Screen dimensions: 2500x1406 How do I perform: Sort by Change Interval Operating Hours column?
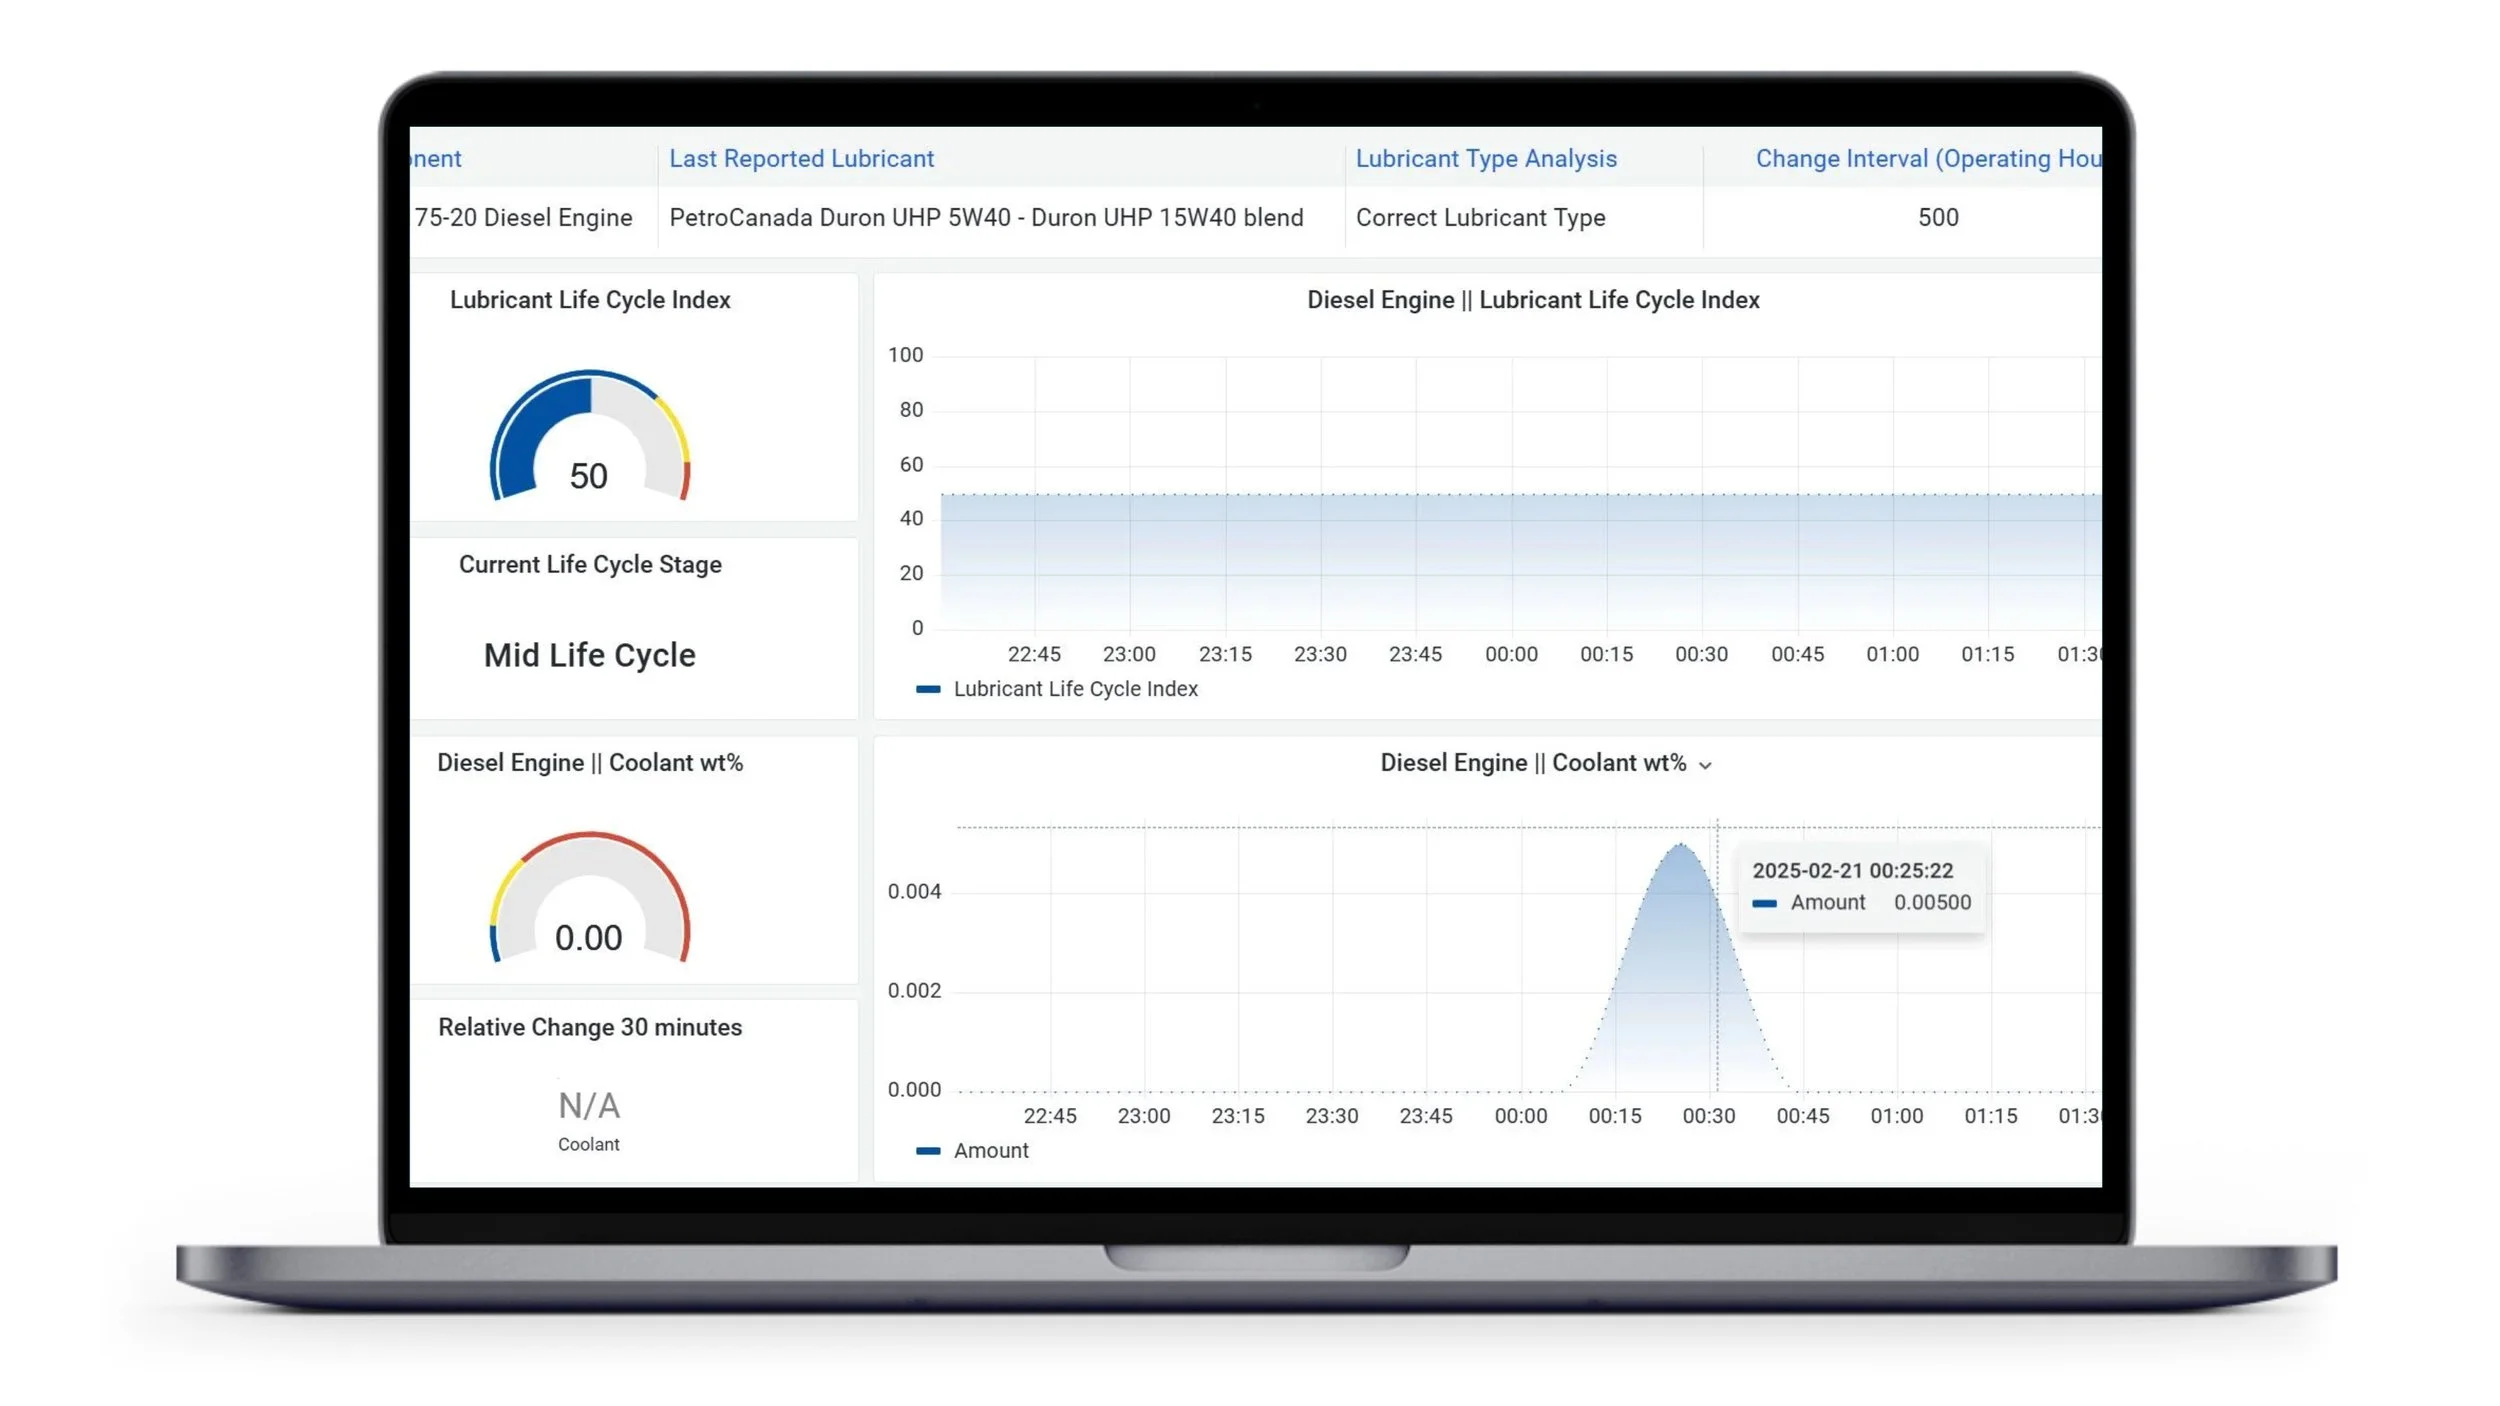pyautogui.click(x=1928, y=158)
